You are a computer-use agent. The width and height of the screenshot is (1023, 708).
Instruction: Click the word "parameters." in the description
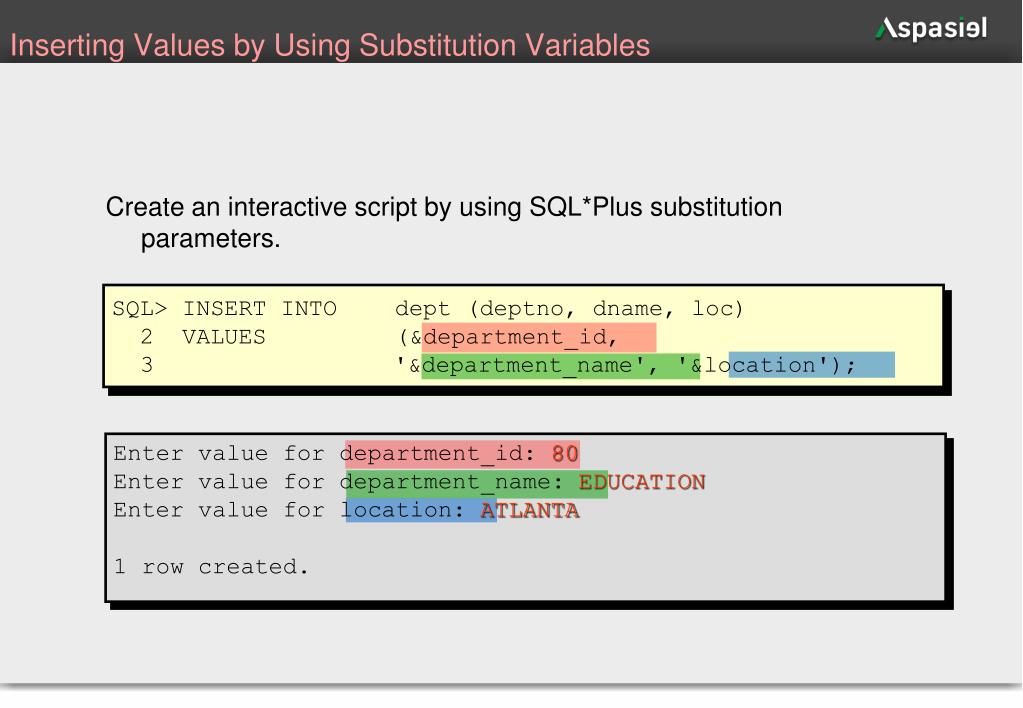point(210,240)
